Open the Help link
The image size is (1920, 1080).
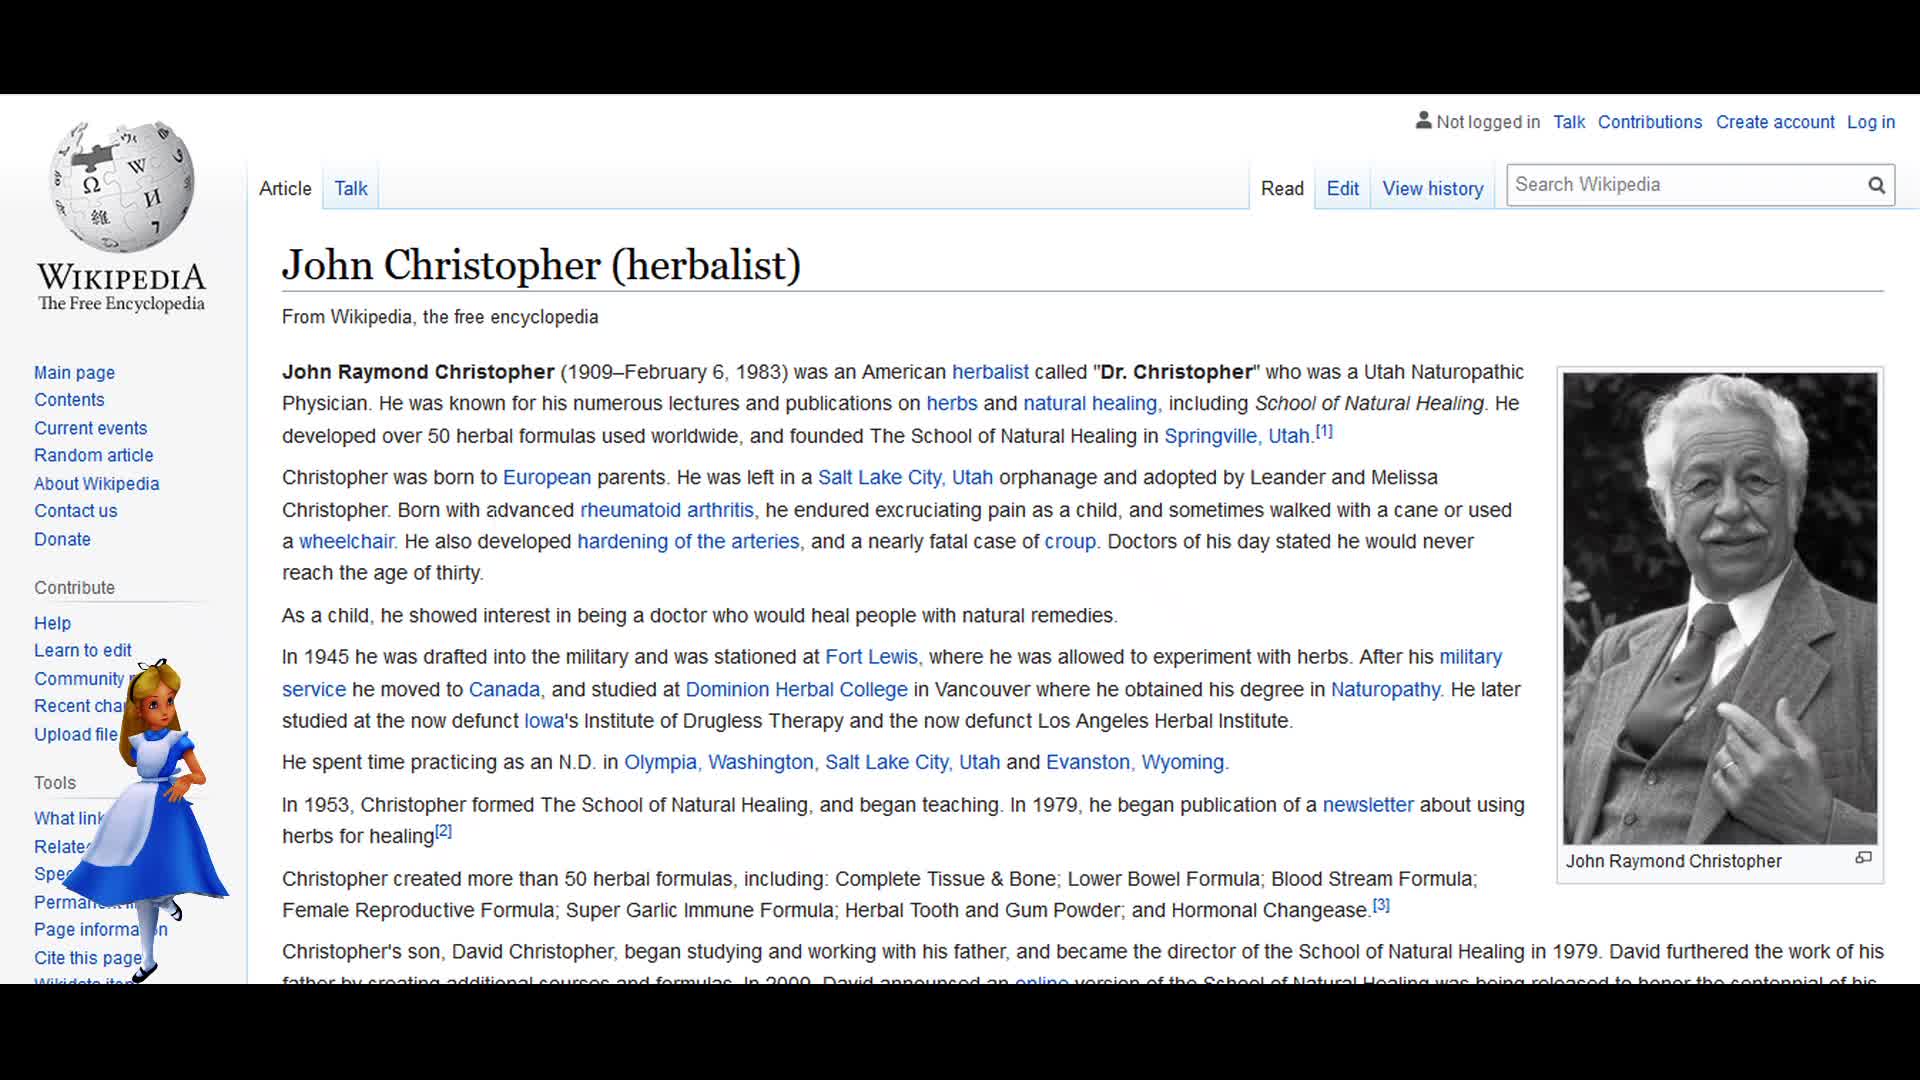point(52,623)
